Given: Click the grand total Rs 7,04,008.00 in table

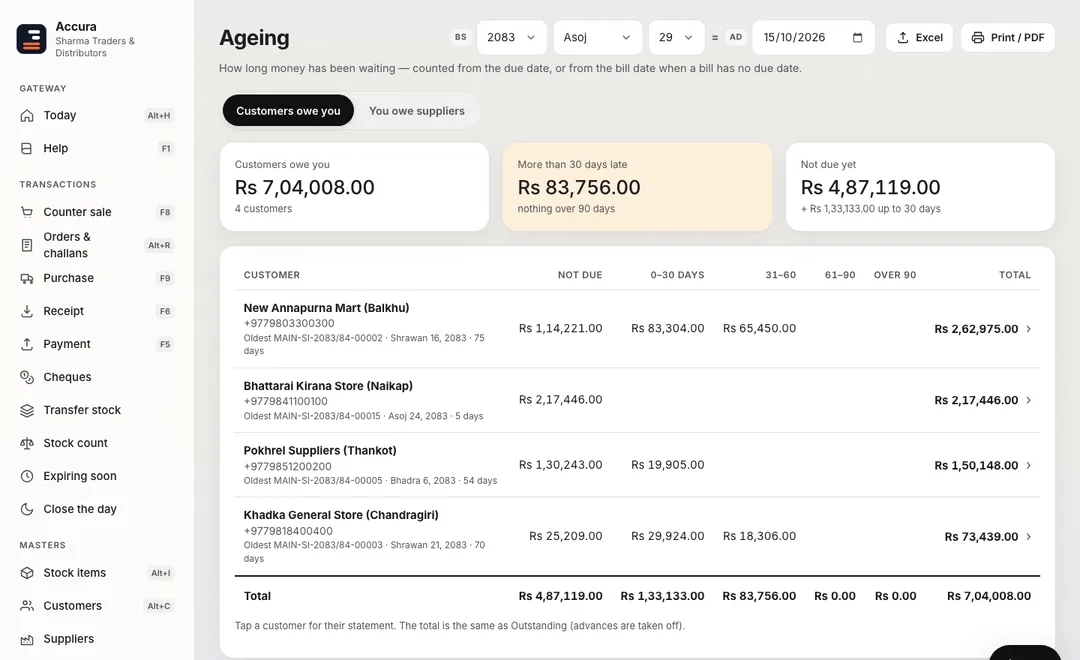Looking at the screenshot, I should (x=988, y=596).
